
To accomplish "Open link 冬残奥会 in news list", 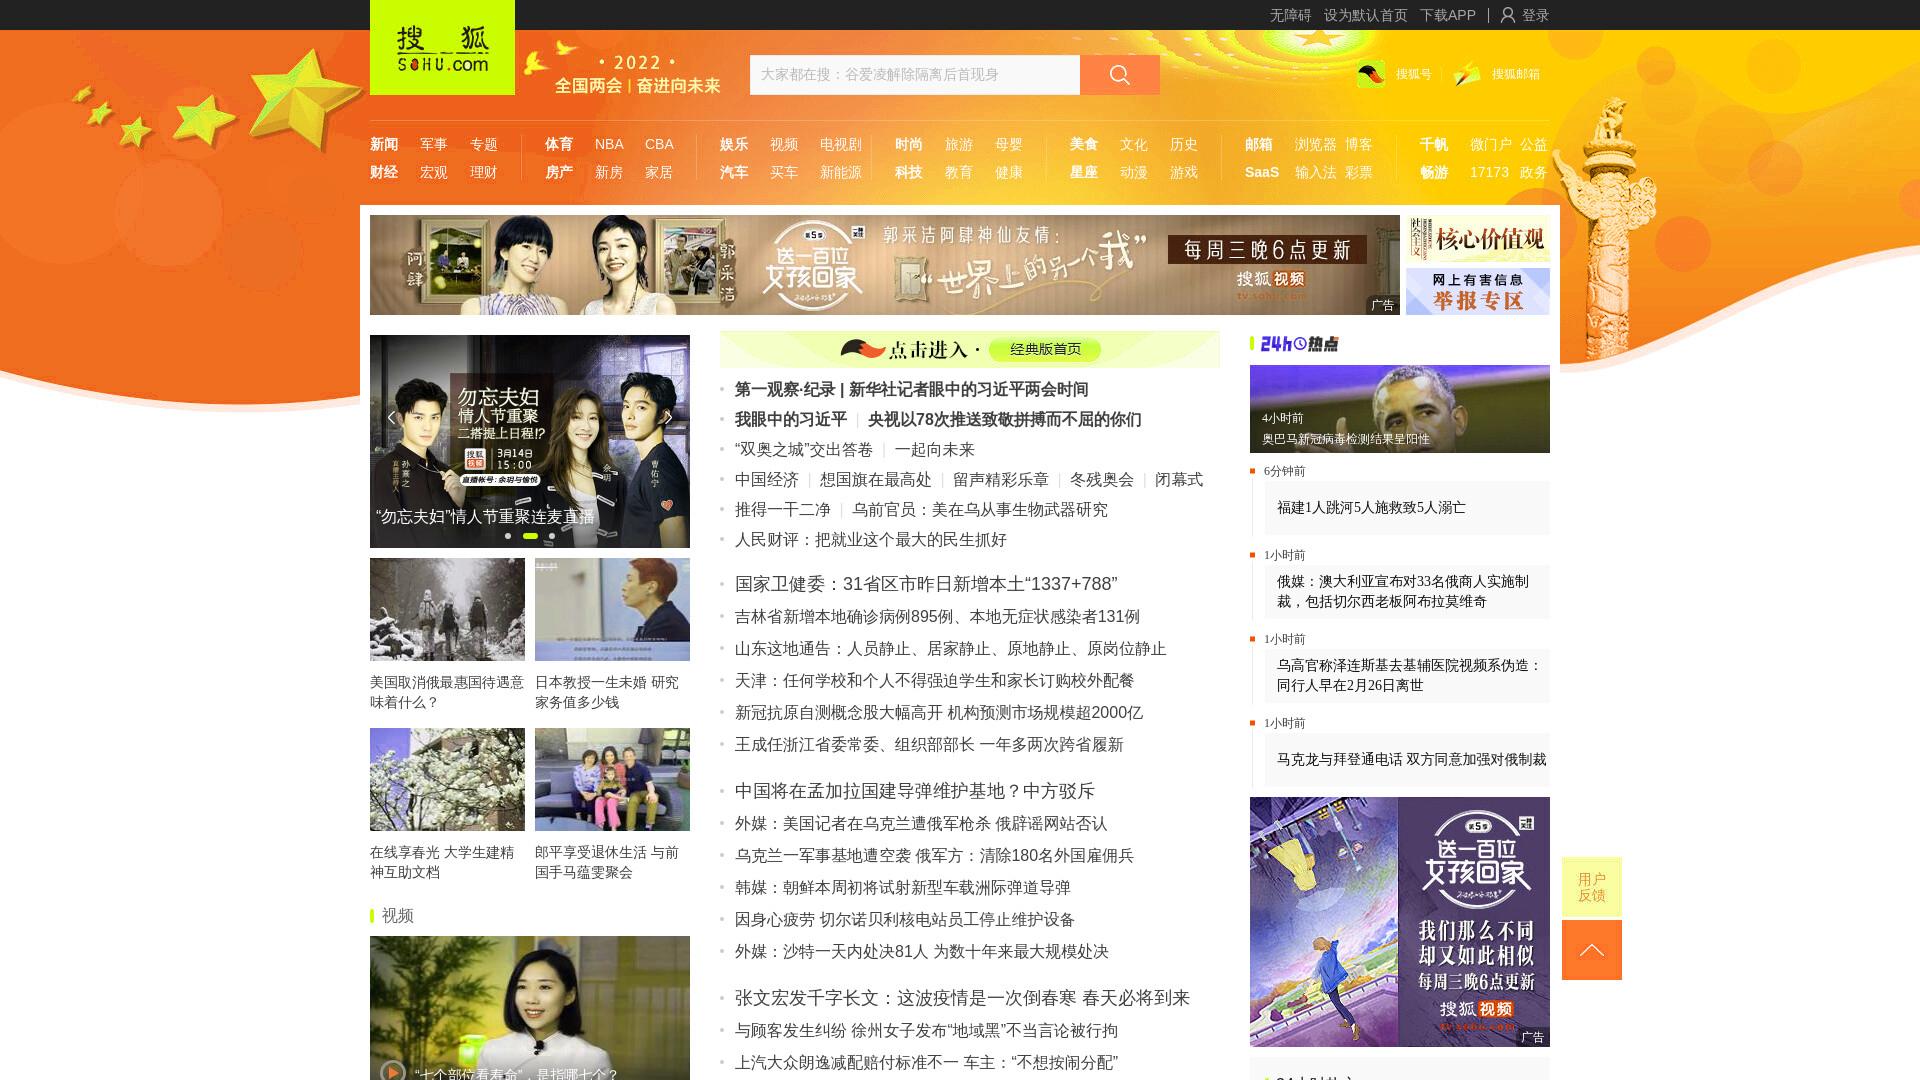I will (1102, 480).
